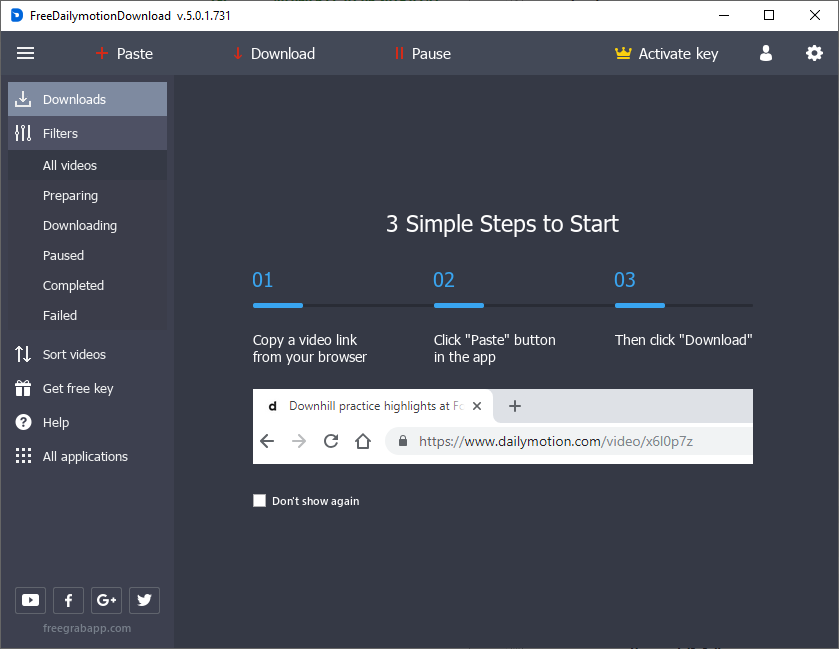
Task: Check Don't show again box
Action: point(260,501)
